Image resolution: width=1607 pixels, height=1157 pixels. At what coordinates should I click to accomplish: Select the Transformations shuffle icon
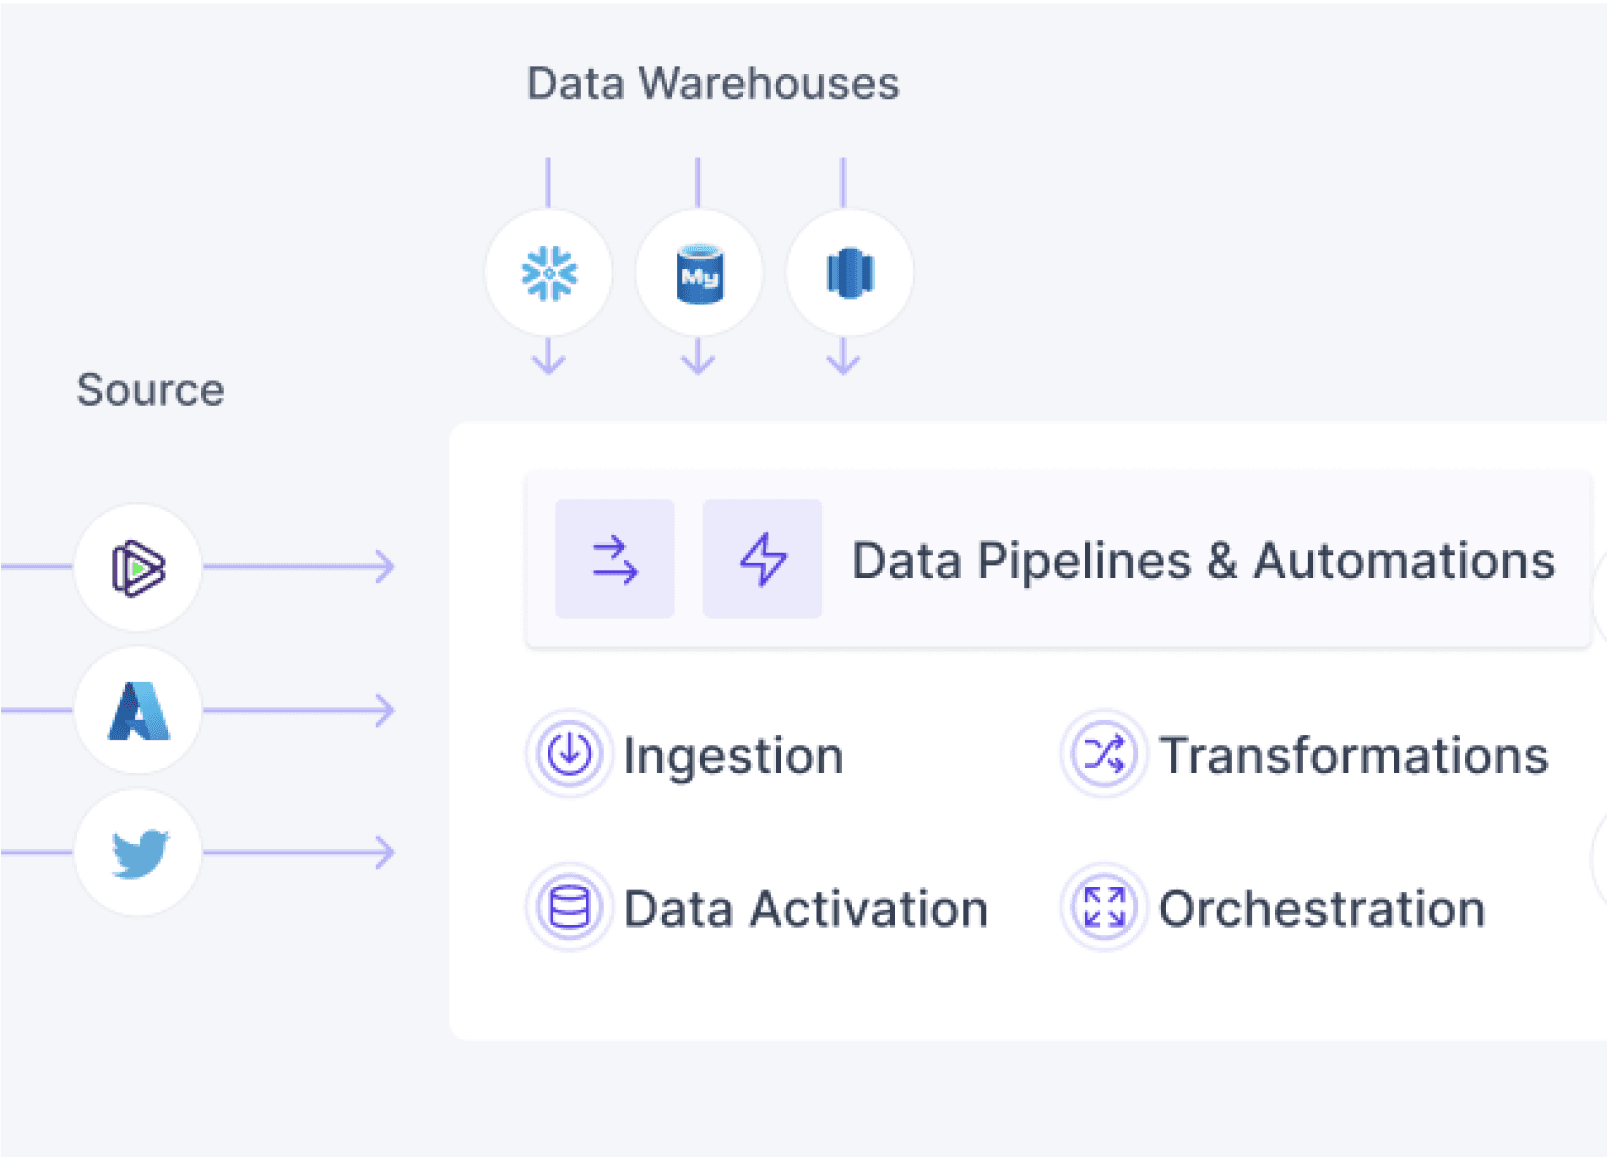tap(1104, 754)
